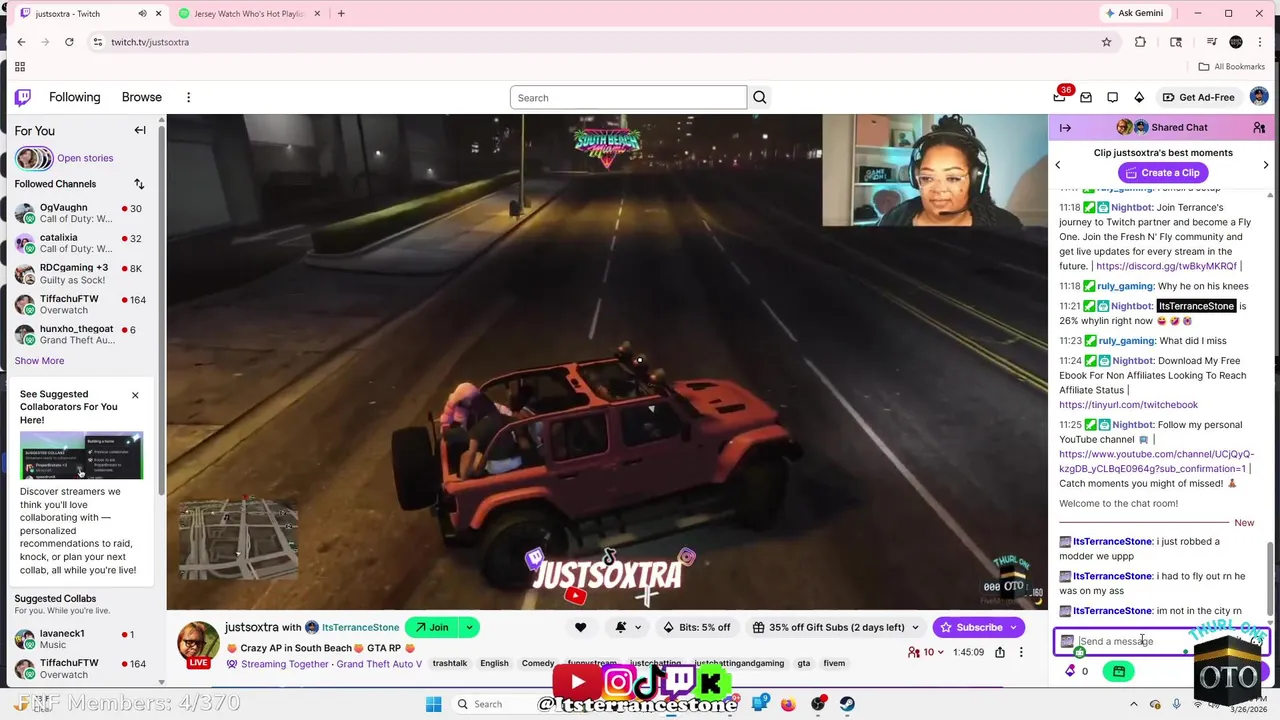Click the Subscribe button
Image resolution: width=1280 pixels, height=720 pixels.
pos(971,627)
